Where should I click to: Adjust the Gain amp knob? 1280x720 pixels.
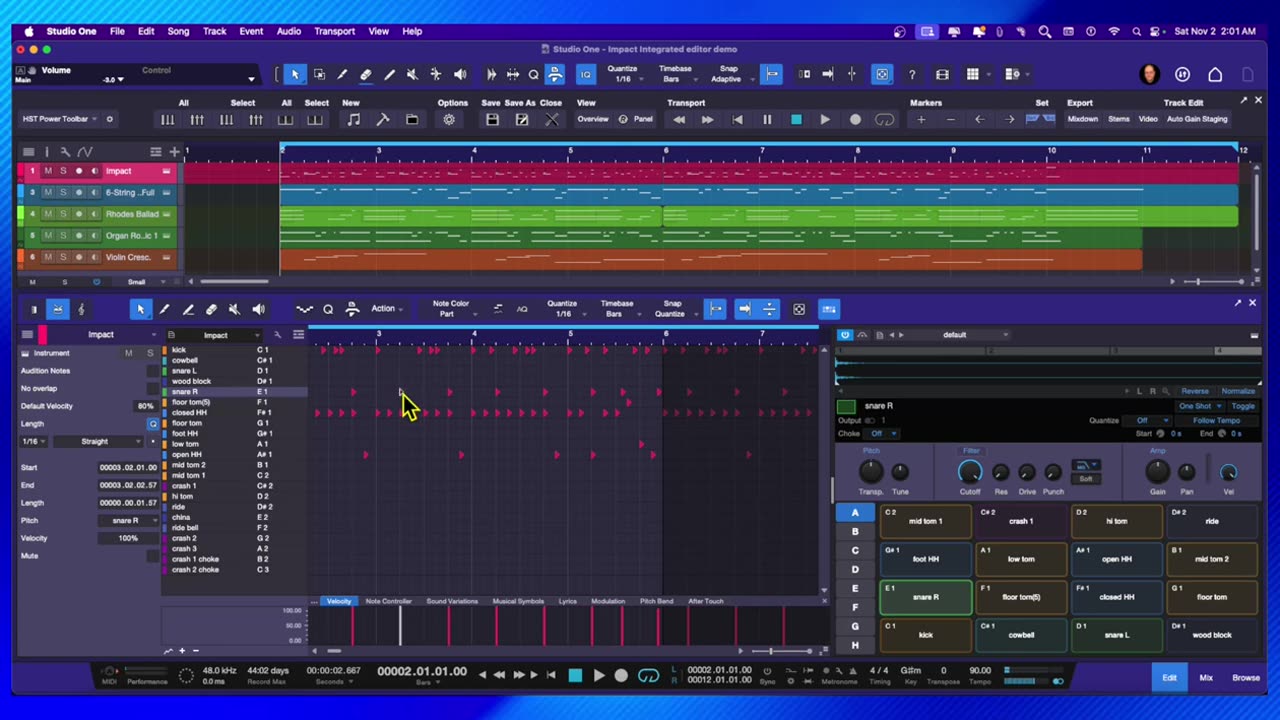[x=1157, y=472]
